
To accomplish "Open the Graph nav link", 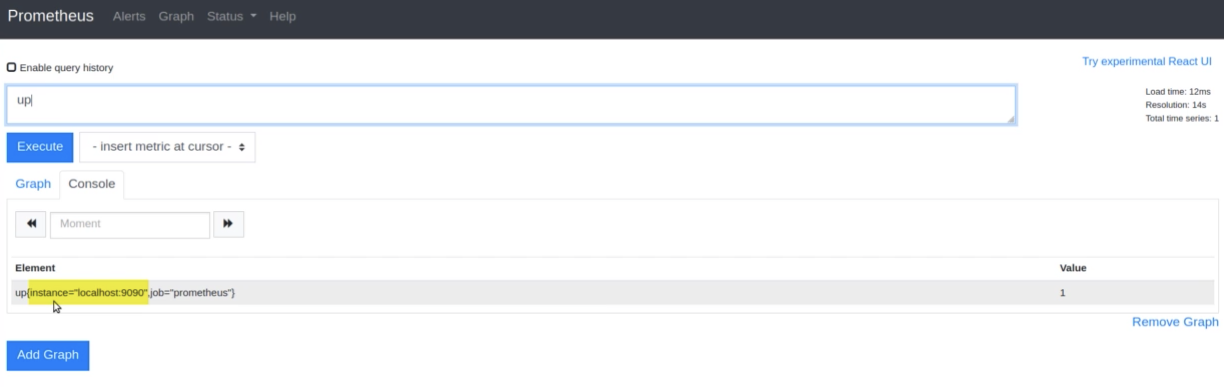I will [x=176, y=17].
